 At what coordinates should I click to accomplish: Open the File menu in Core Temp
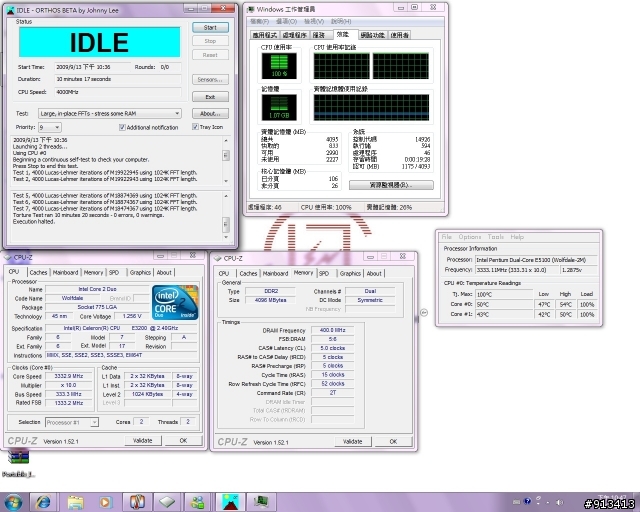click(x=447, y=237)
